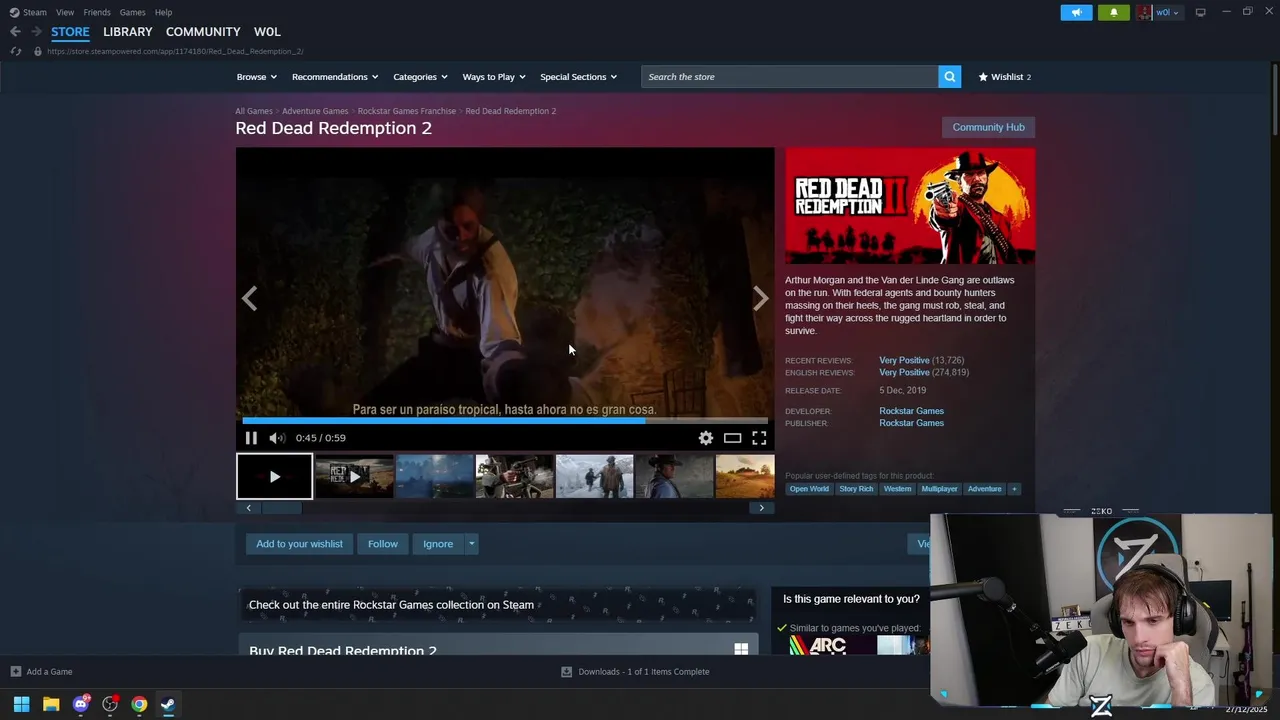Click the w0l profile avatar
The width and height of the screenshot is (1280, 720).
(1143, 12)
